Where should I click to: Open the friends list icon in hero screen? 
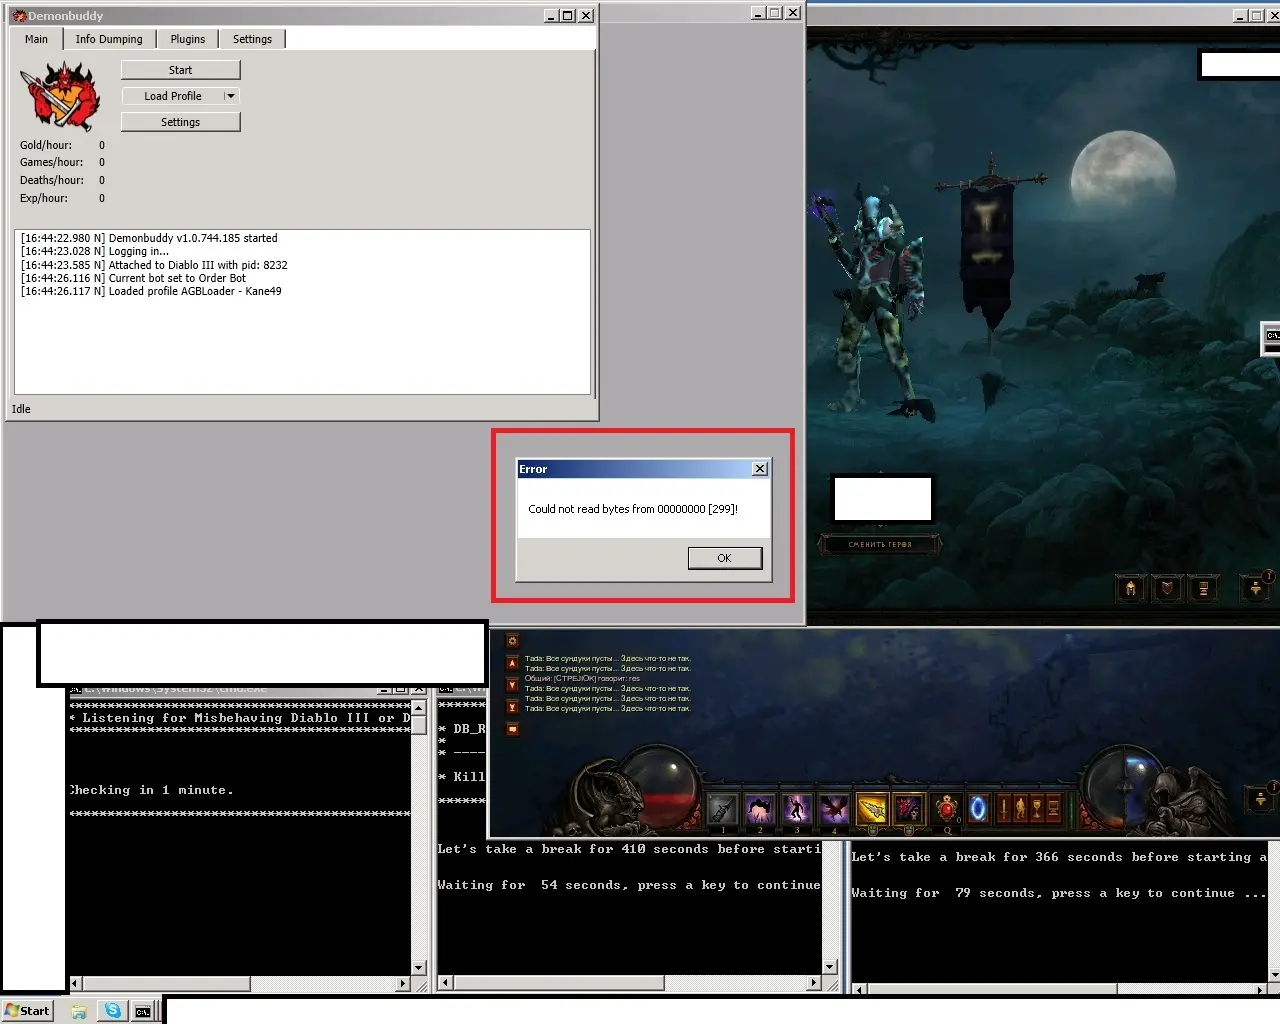pos(1255,588)
